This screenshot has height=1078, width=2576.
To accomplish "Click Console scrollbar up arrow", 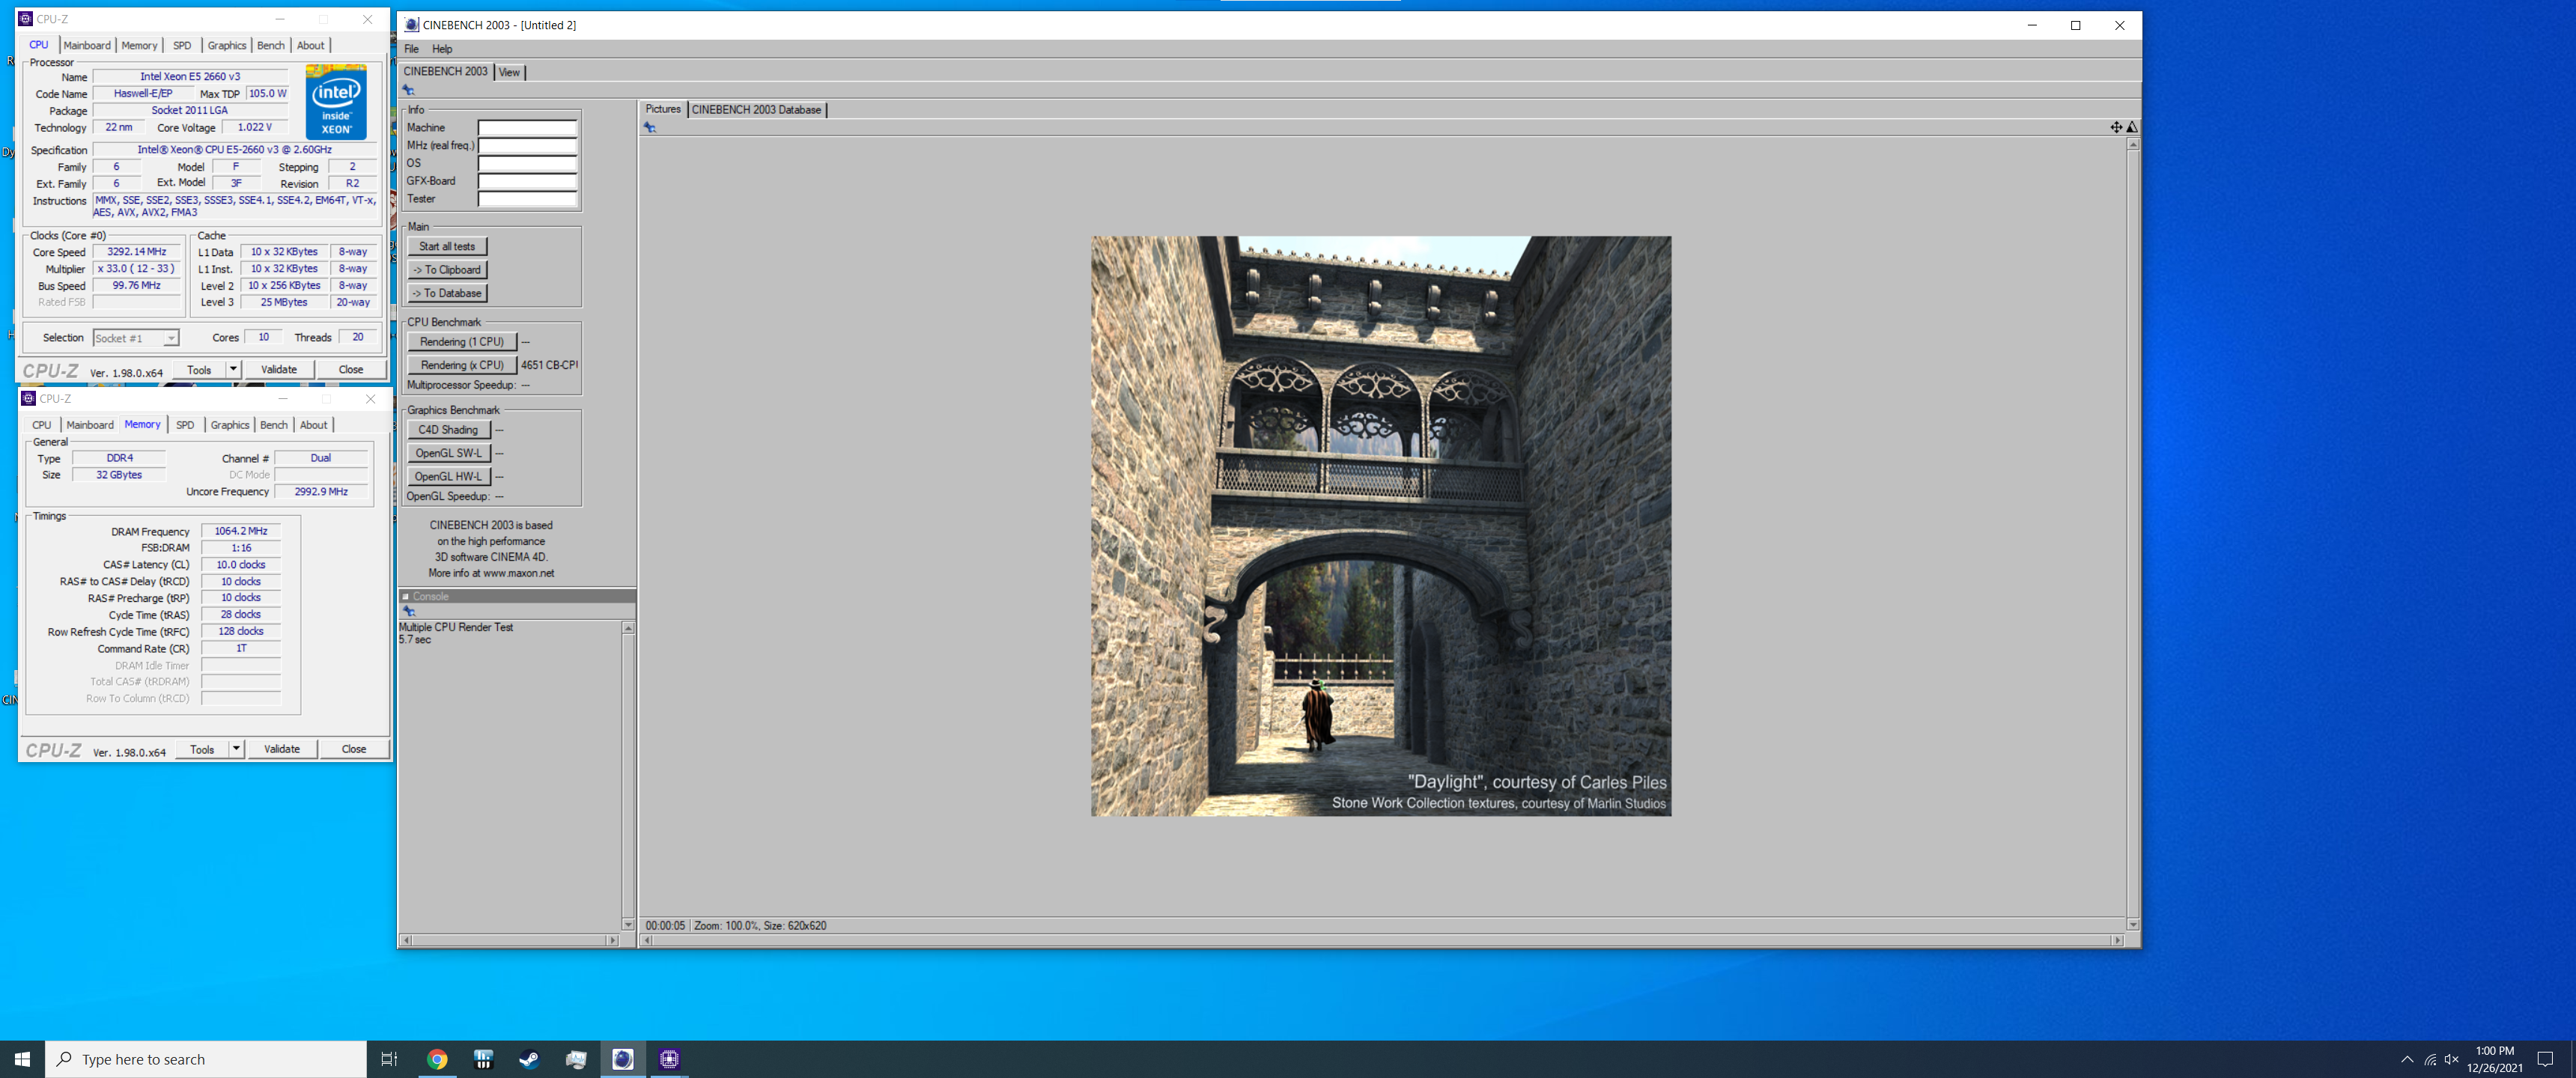I will point(628,628).
